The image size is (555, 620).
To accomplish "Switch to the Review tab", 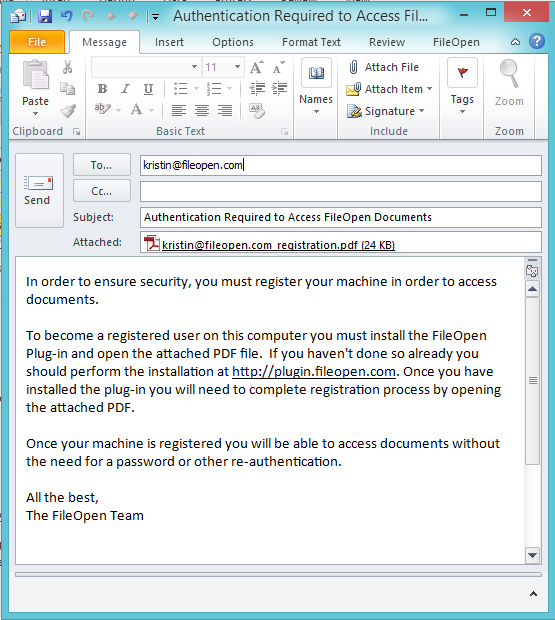I will click(x=387, y=42).
